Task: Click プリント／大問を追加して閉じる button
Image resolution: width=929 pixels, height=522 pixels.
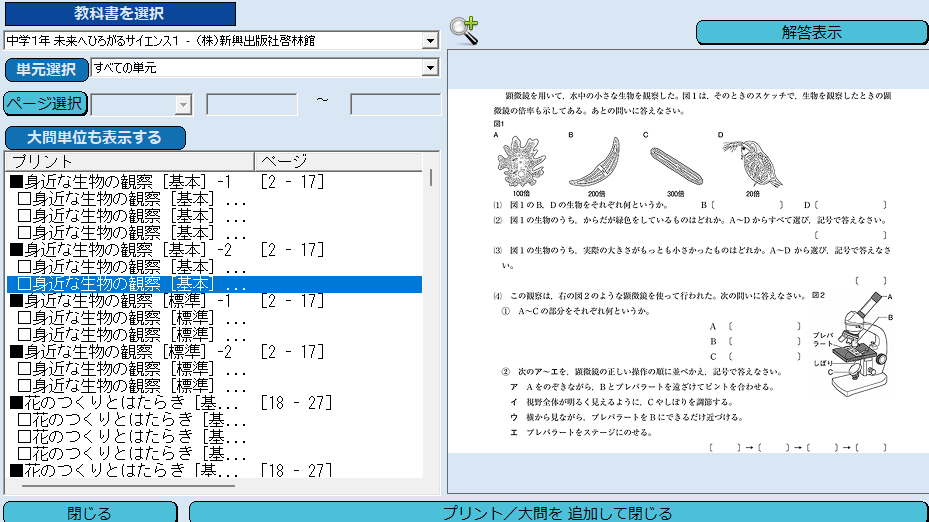Action: point(557,512)
